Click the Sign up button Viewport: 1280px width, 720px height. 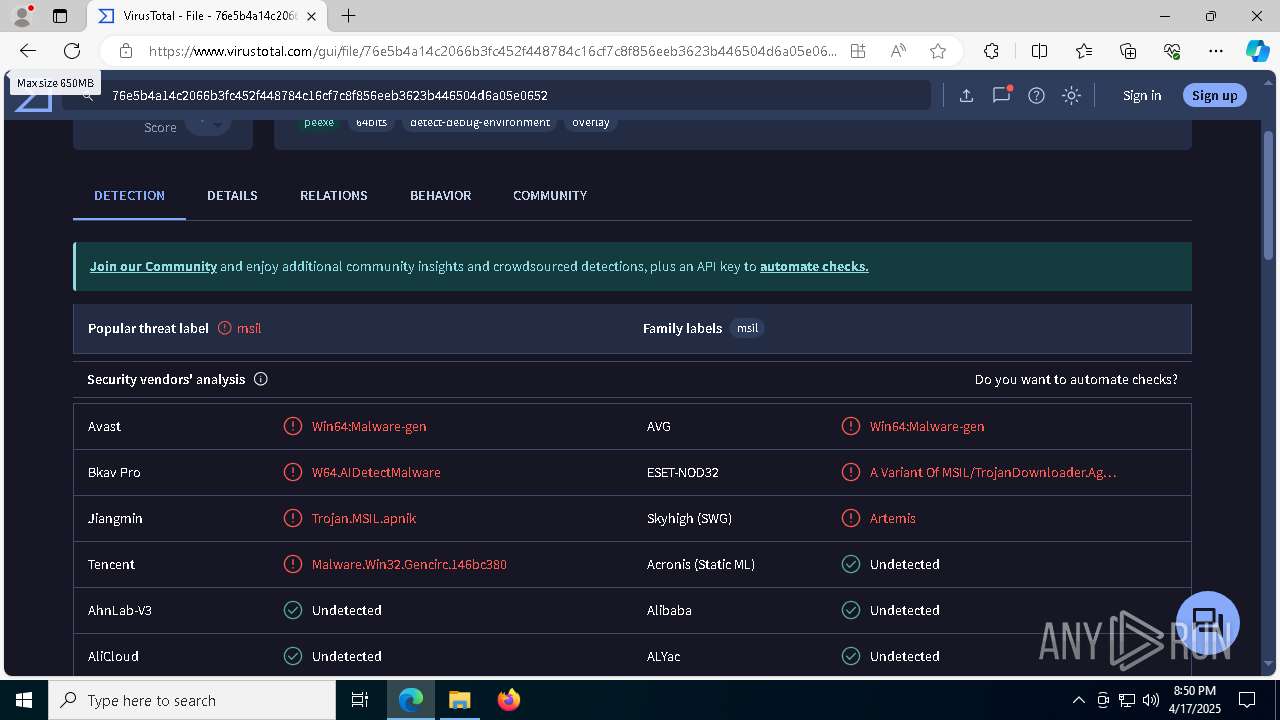[x=1214, y=95]
